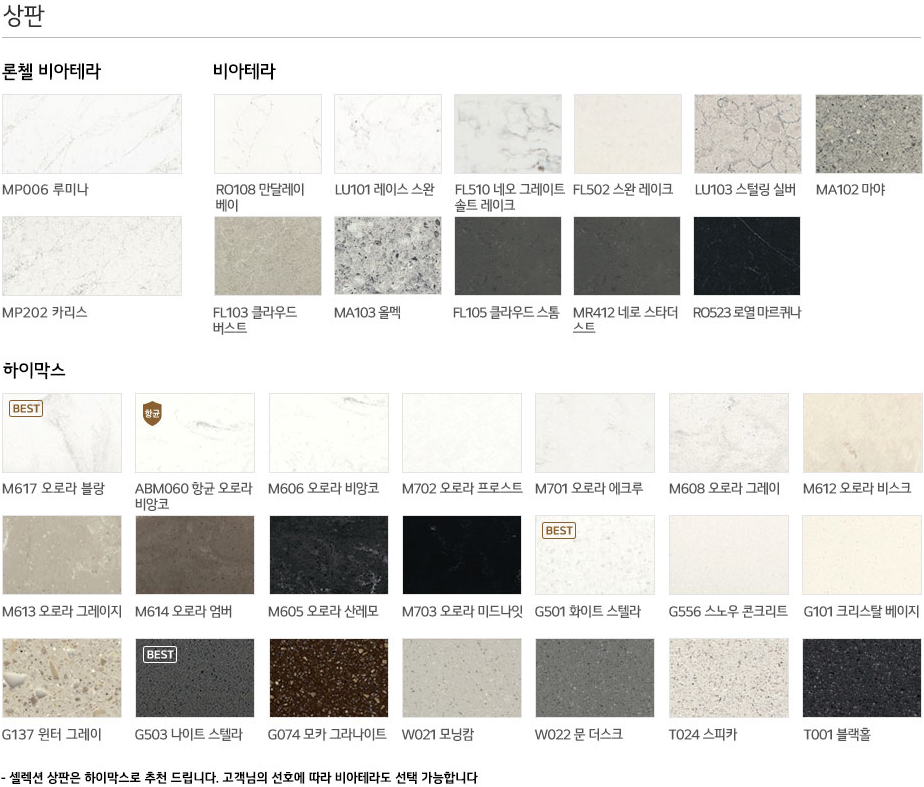Image resolution: width=924 pixels, height=787 pixels.
Task: Select the M703 오로라 미드나잇 swatch
Action: point(462,555)
